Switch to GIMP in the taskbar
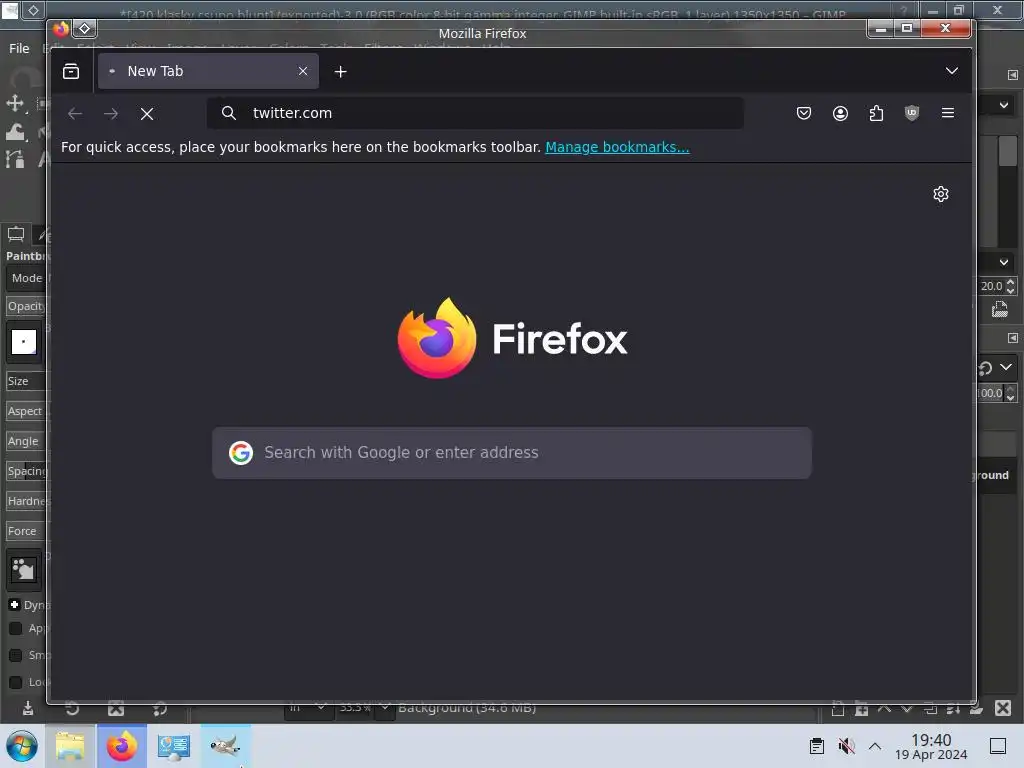Viewport: 1024px width, 768px height. [x=225, y=746]
